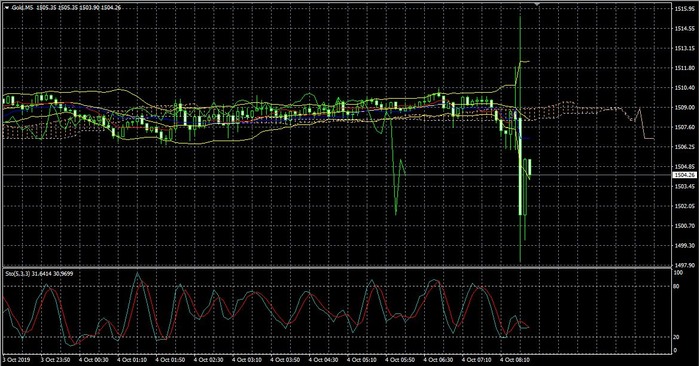Click the horizontal bid price line
700x366 pixels.
[337, 175]
